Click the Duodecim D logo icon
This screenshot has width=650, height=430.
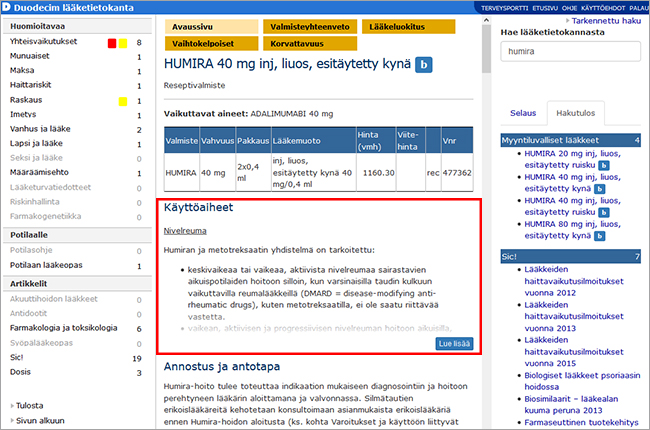coord(6,7)
